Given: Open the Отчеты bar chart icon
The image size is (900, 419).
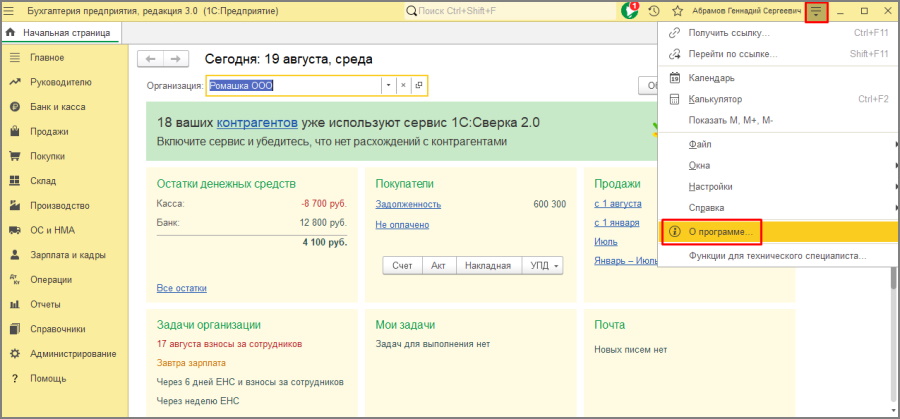Looking at the screenshot, I should click(x=15, y=305).
